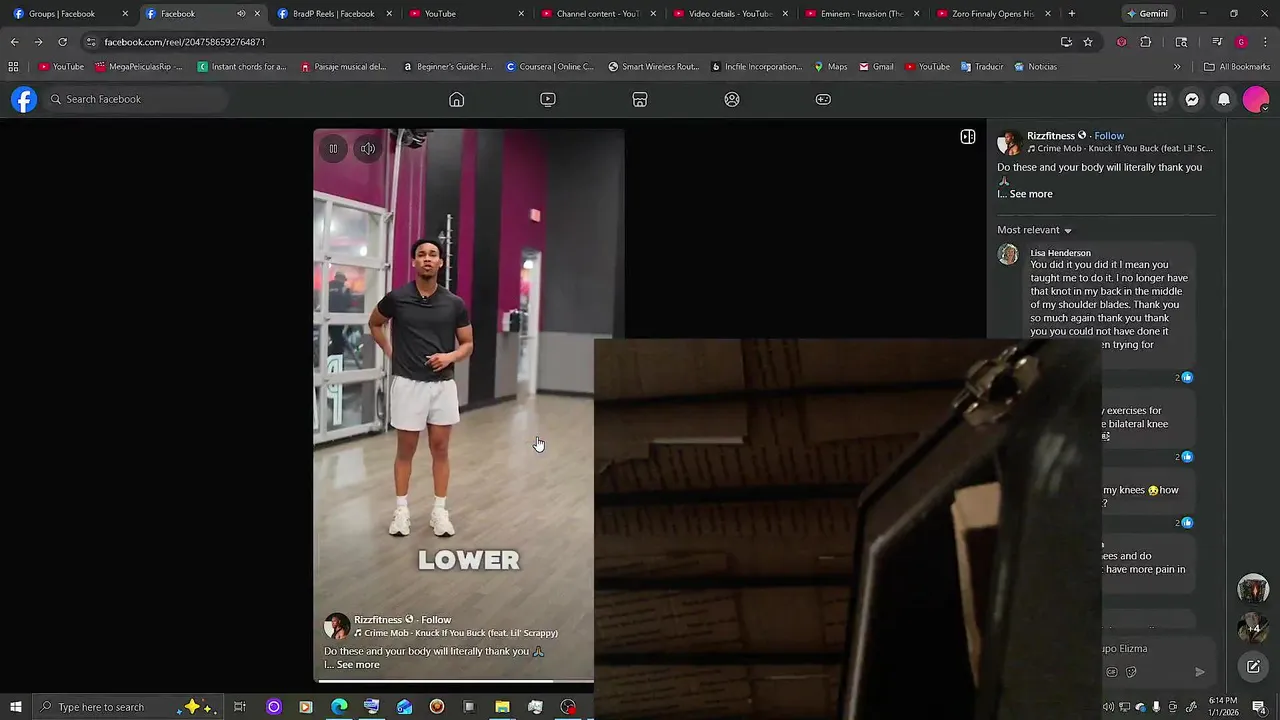Mute audio on the active Facebook tab

tap(241, 14)
